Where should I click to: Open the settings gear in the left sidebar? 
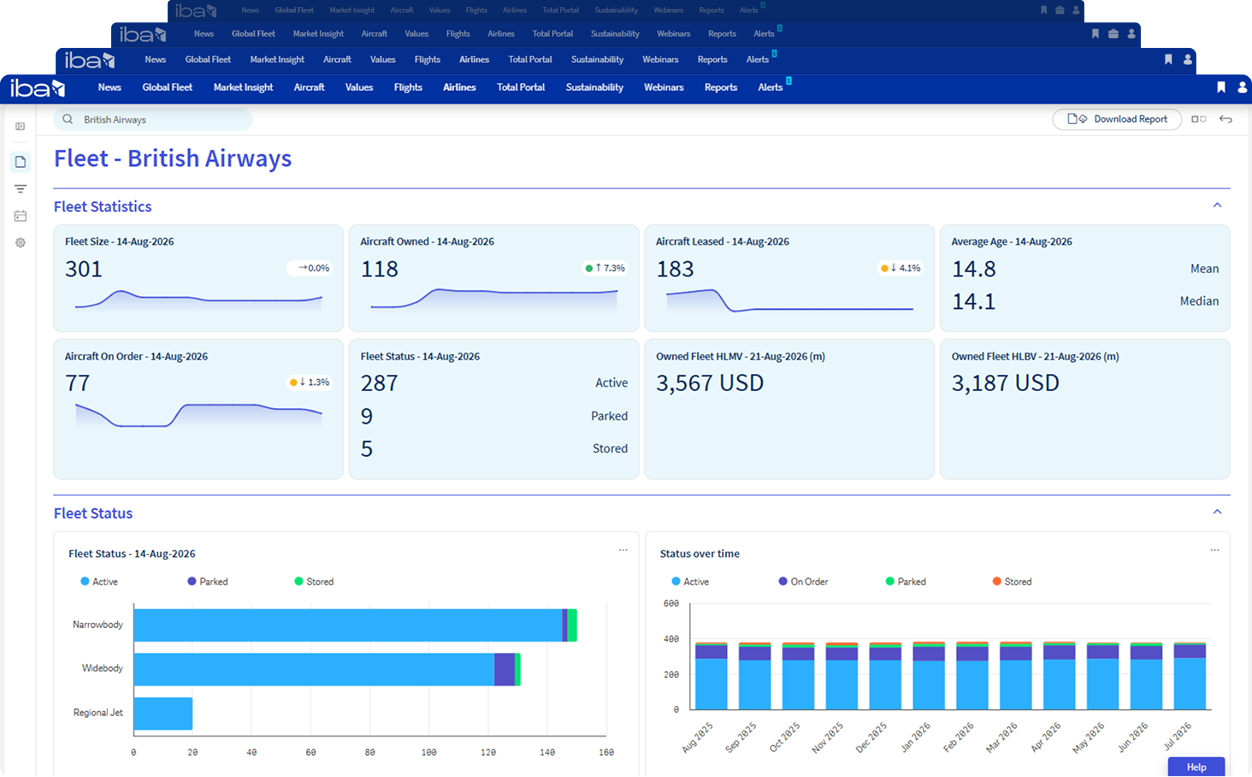pyautogui.click(x=20, y=243)
